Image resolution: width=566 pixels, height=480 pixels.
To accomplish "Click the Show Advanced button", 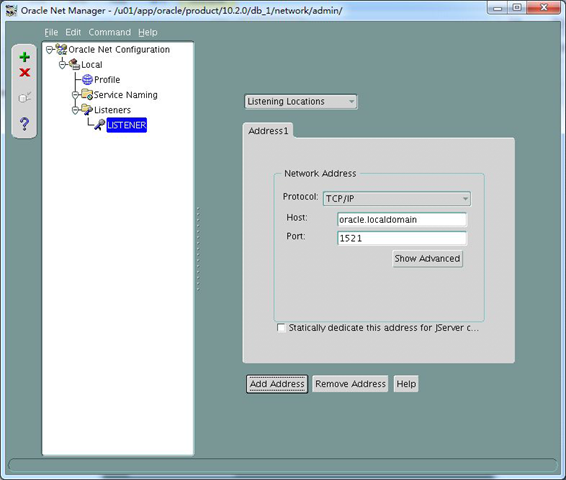I will coord(427,258).
